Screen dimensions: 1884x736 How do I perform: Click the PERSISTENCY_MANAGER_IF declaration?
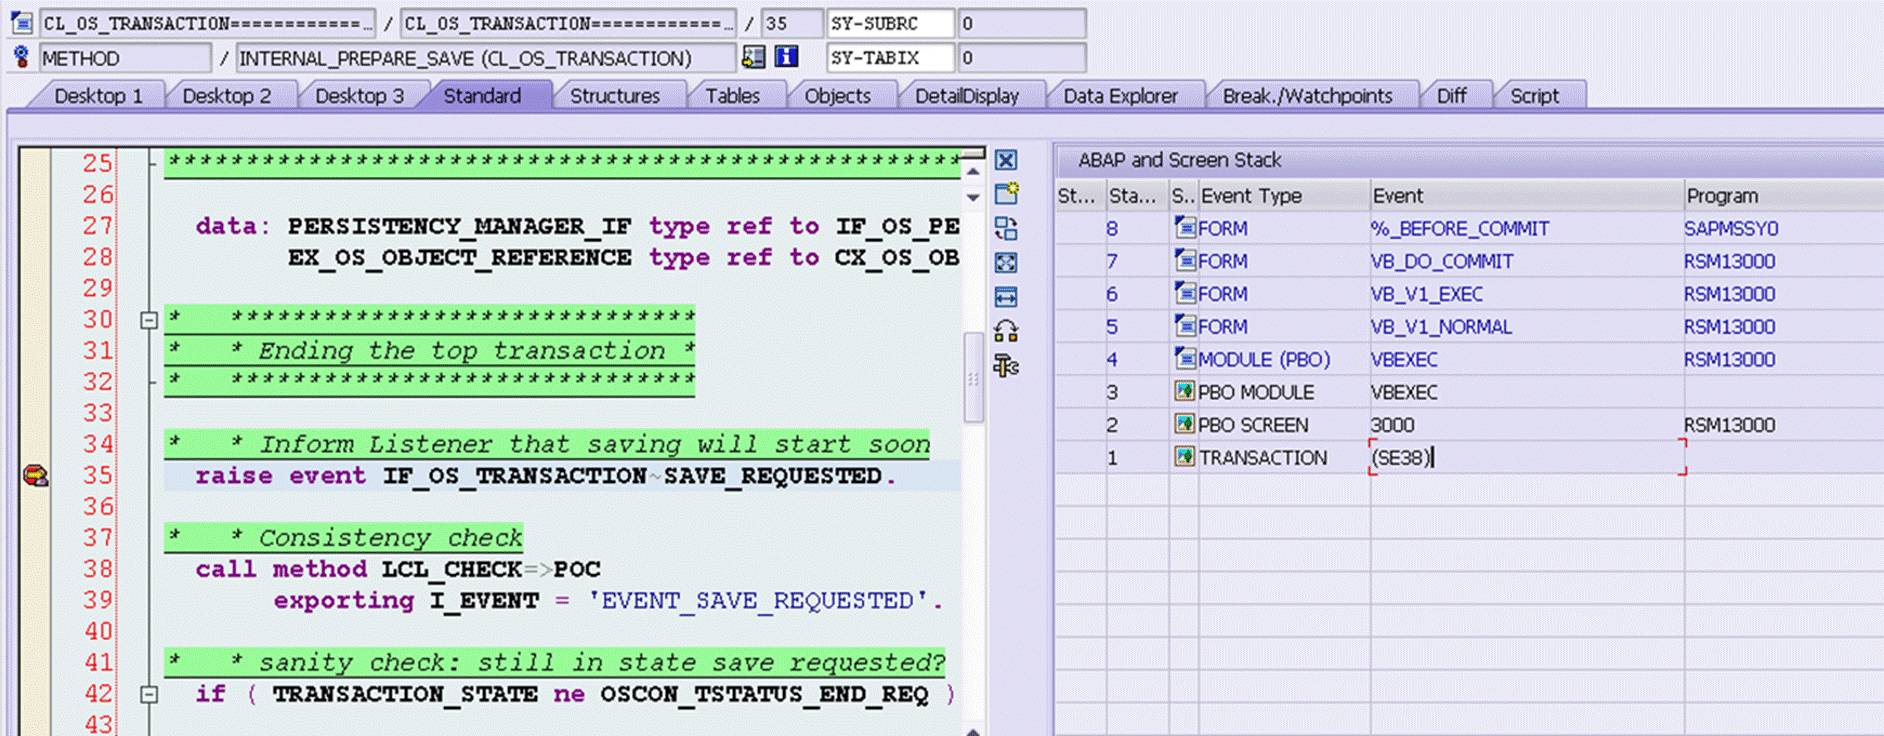click(460, 227)
